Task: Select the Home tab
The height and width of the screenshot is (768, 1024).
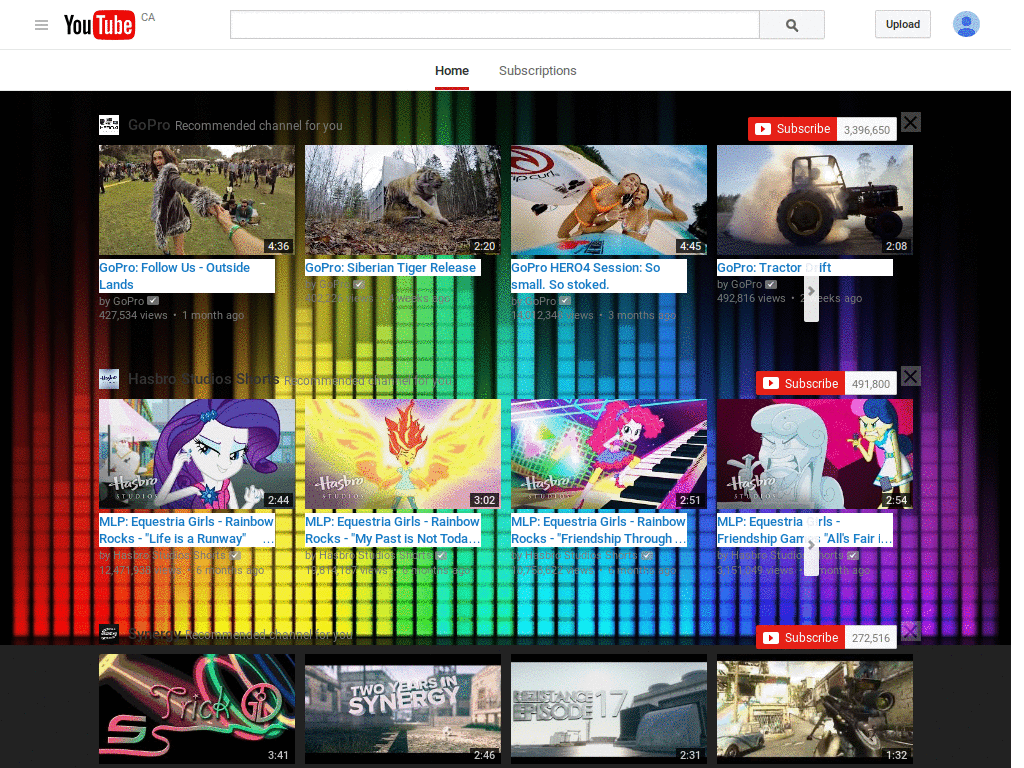Action: [452, 71]
